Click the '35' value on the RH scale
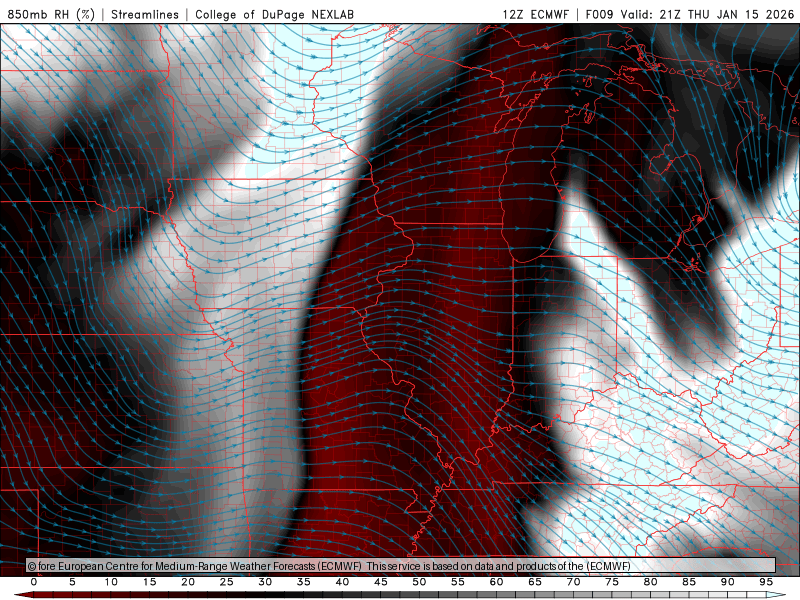The image size is (800, 600). point(304,582)
